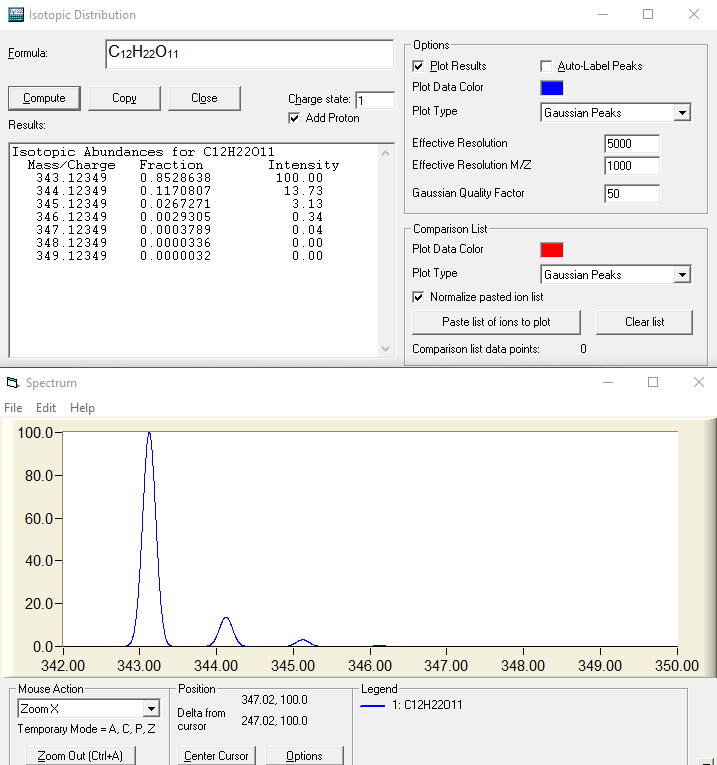Click the legend entry 1: C12H22O11
Viewport: 717px width, 765px height.
411,705
